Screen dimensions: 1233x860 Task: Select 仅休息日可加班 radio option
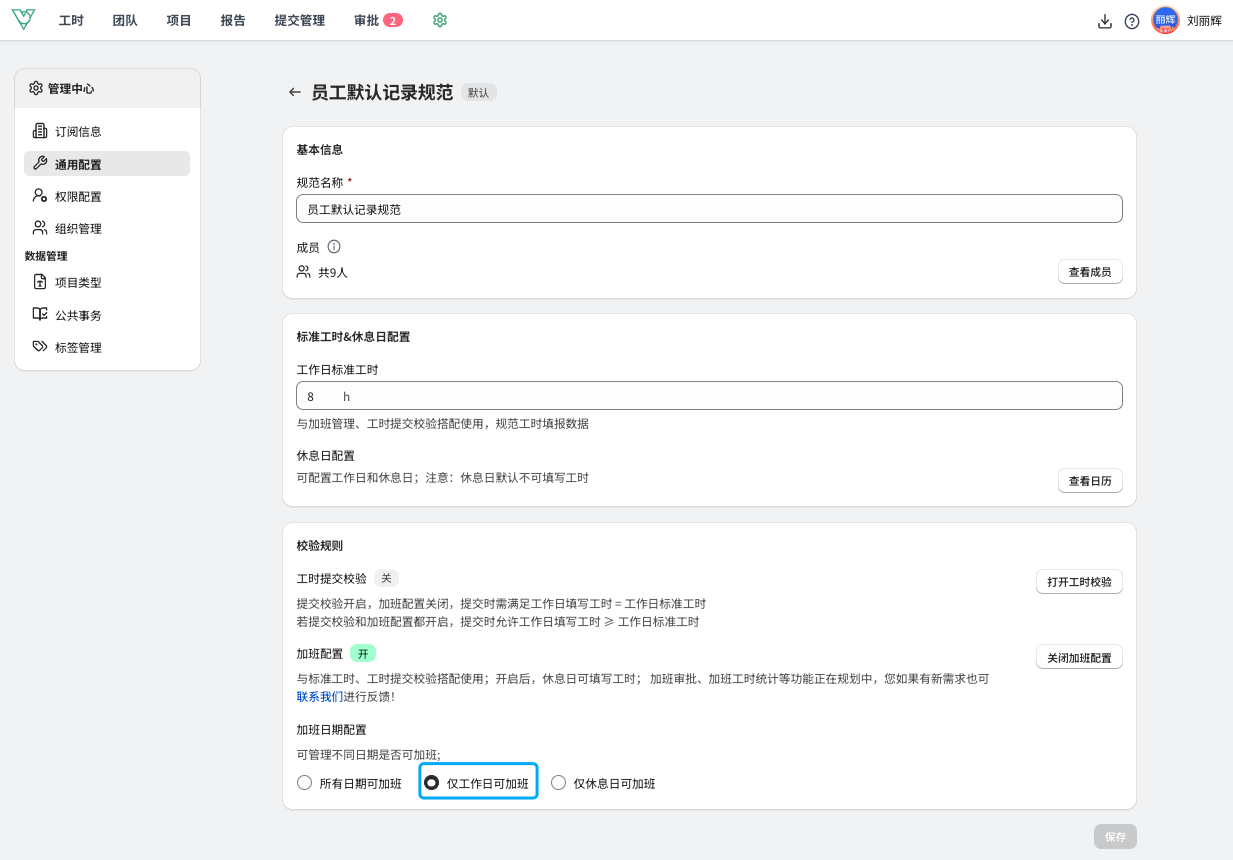[x=559, y=783]
